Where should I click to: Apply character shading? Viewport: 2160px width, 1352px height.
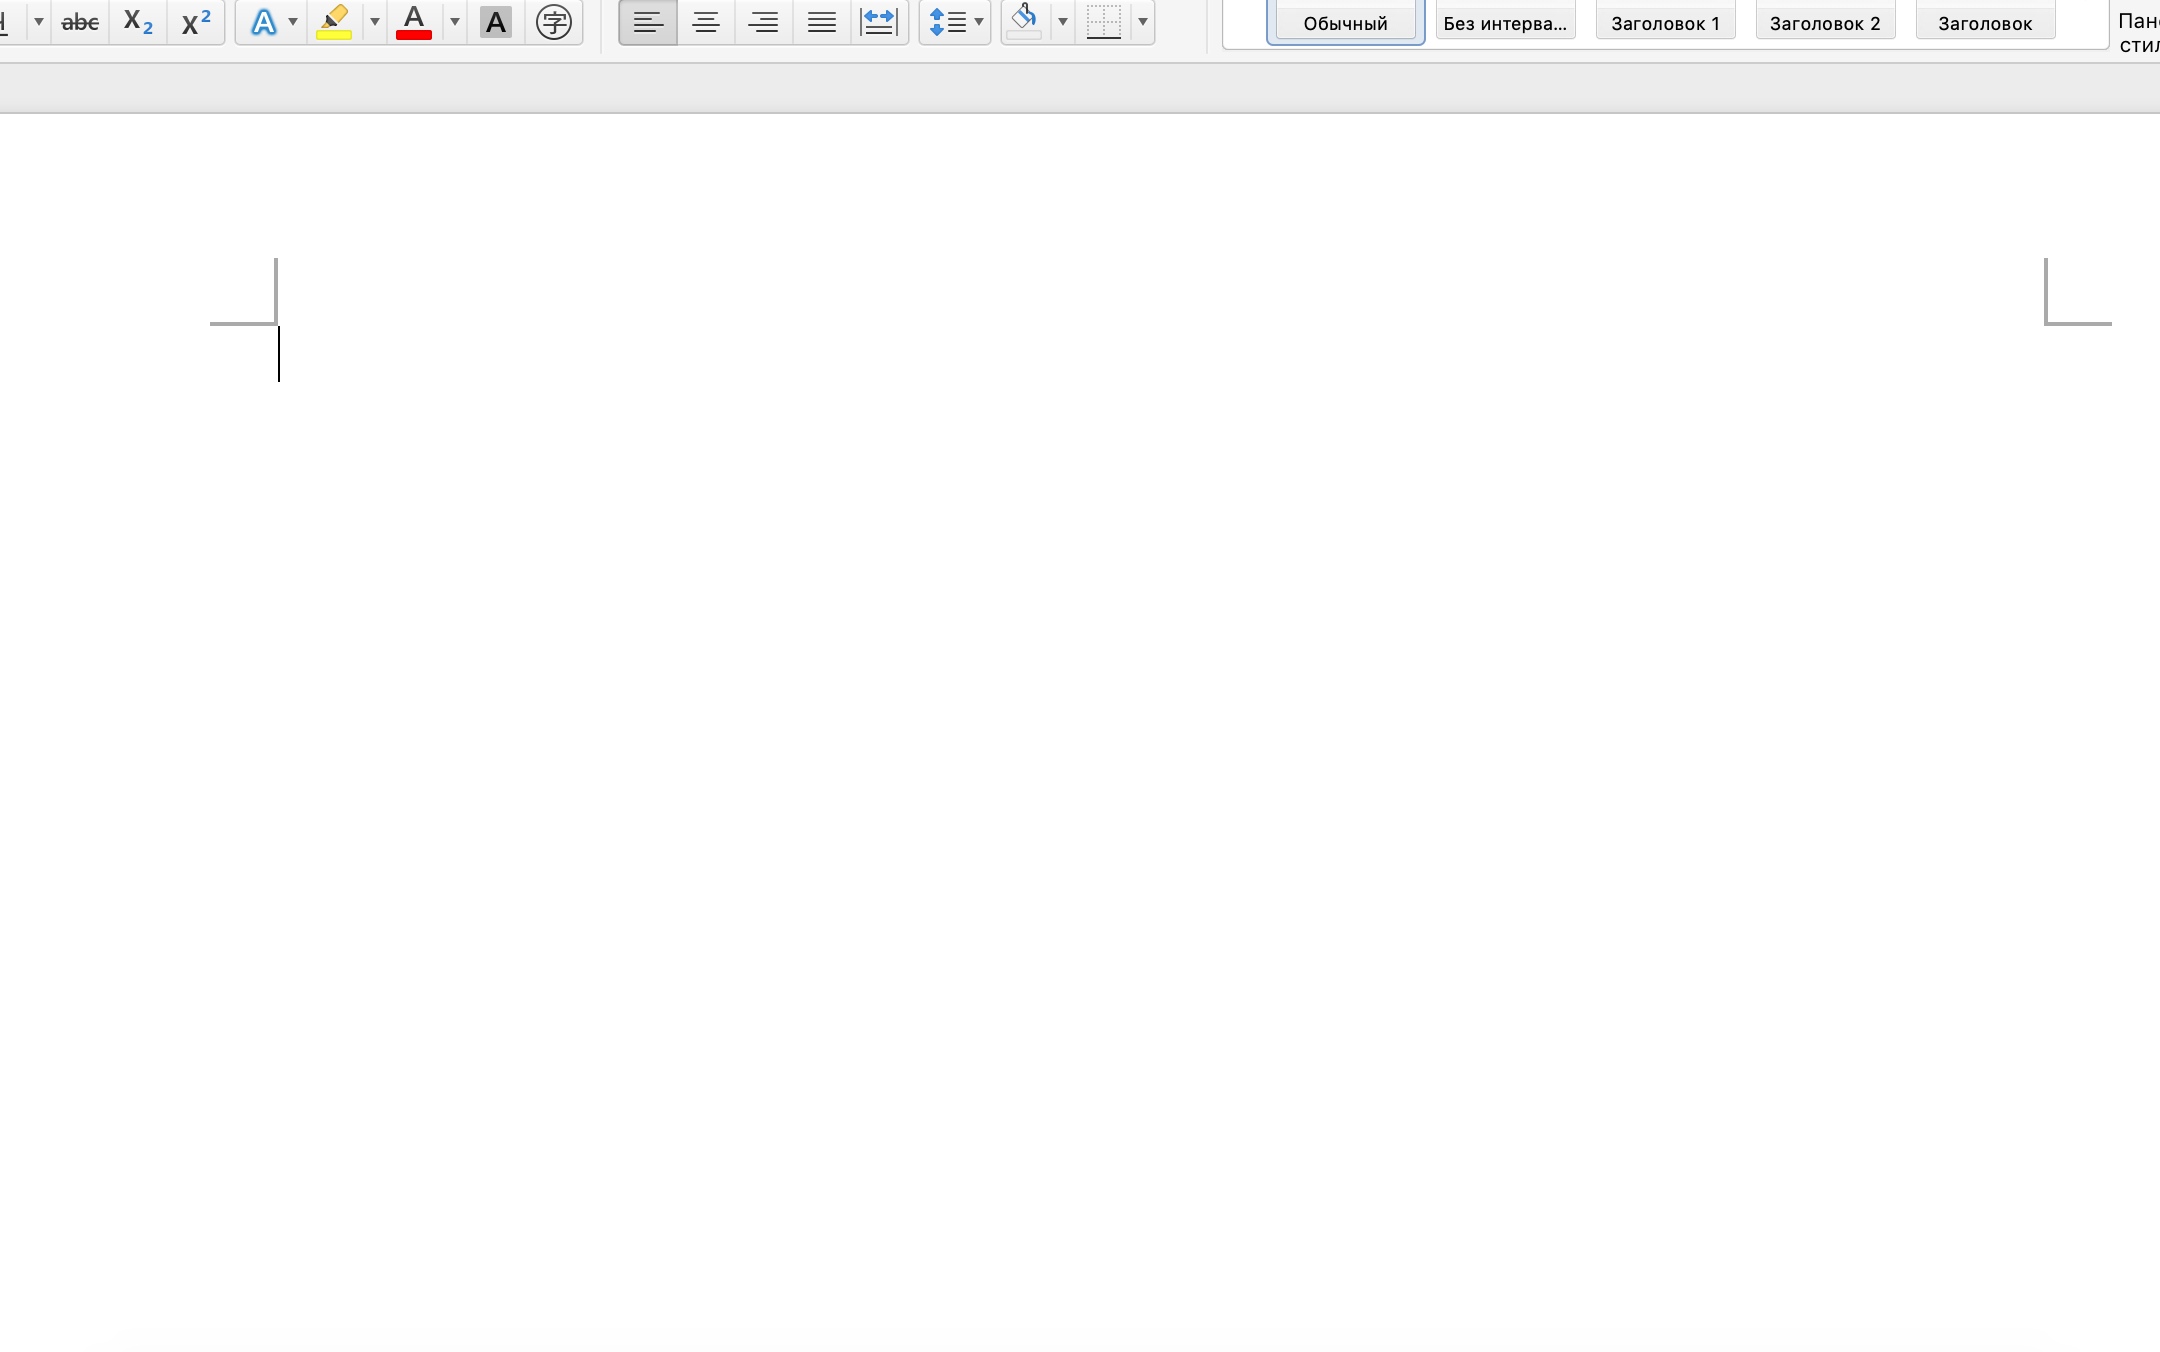coord(496,22)
